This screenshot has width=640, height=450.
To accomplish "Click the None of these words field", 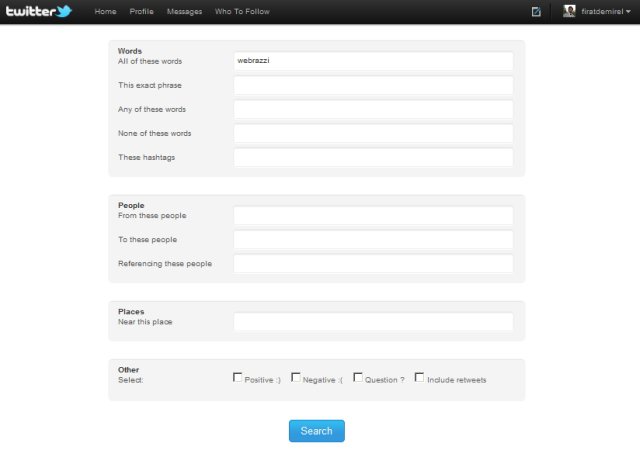I will tap(373, 133).
